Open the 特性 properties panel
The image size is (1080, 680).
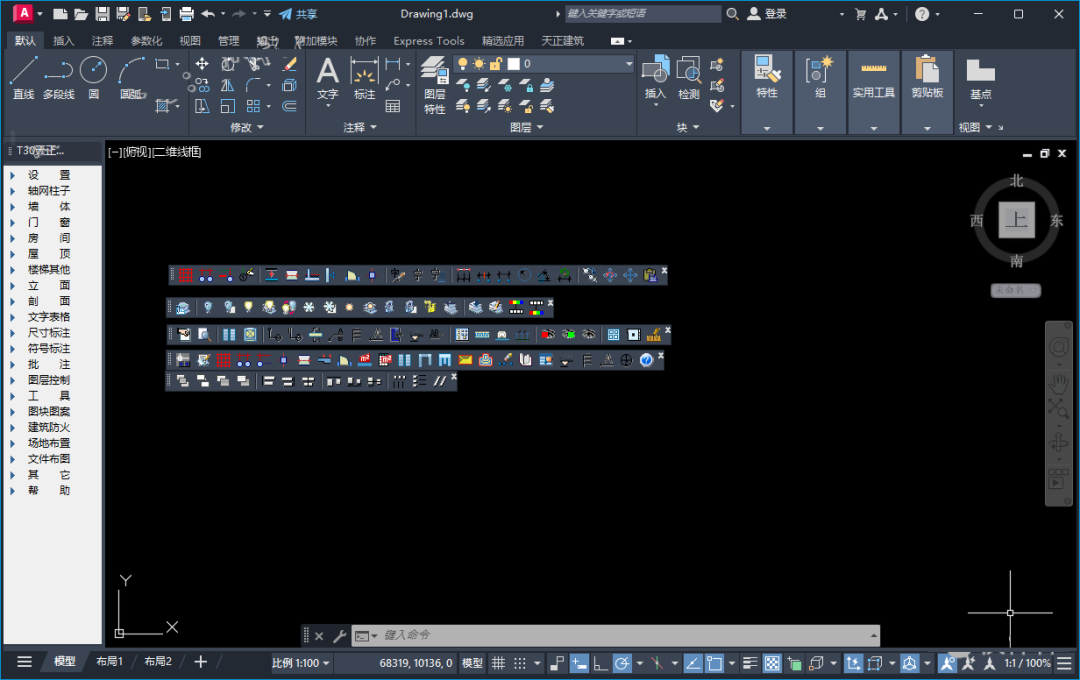[x=767, y=76]
